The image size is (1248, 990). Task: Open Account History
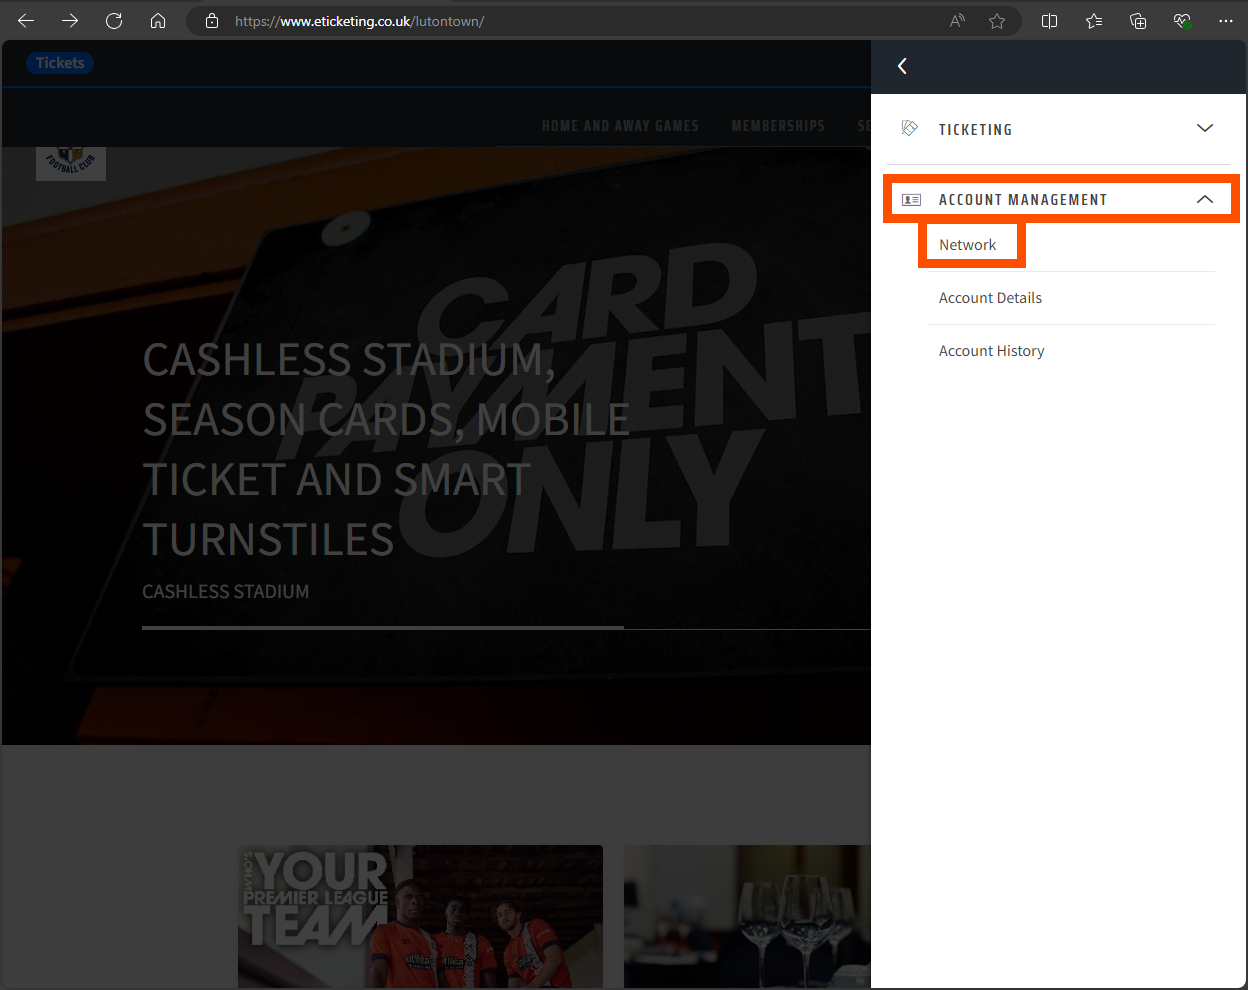(x=991, y=351)
